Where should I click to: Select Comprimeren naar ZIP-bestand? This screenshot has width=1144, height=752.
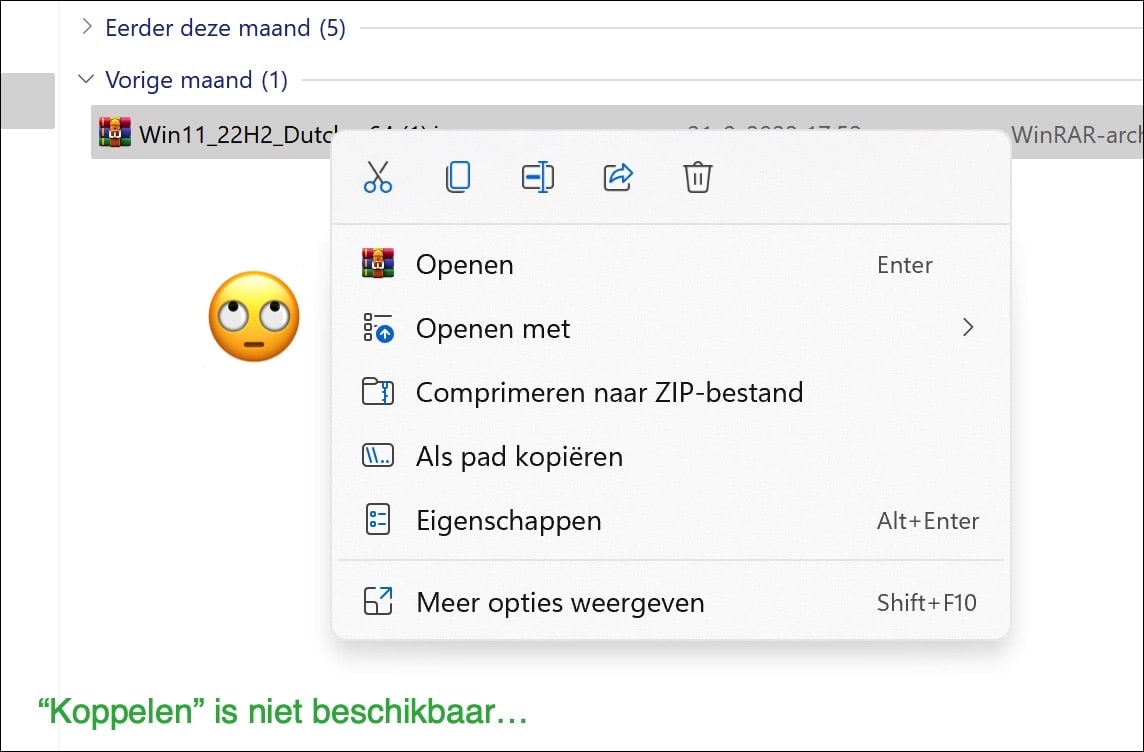(610, 392)
